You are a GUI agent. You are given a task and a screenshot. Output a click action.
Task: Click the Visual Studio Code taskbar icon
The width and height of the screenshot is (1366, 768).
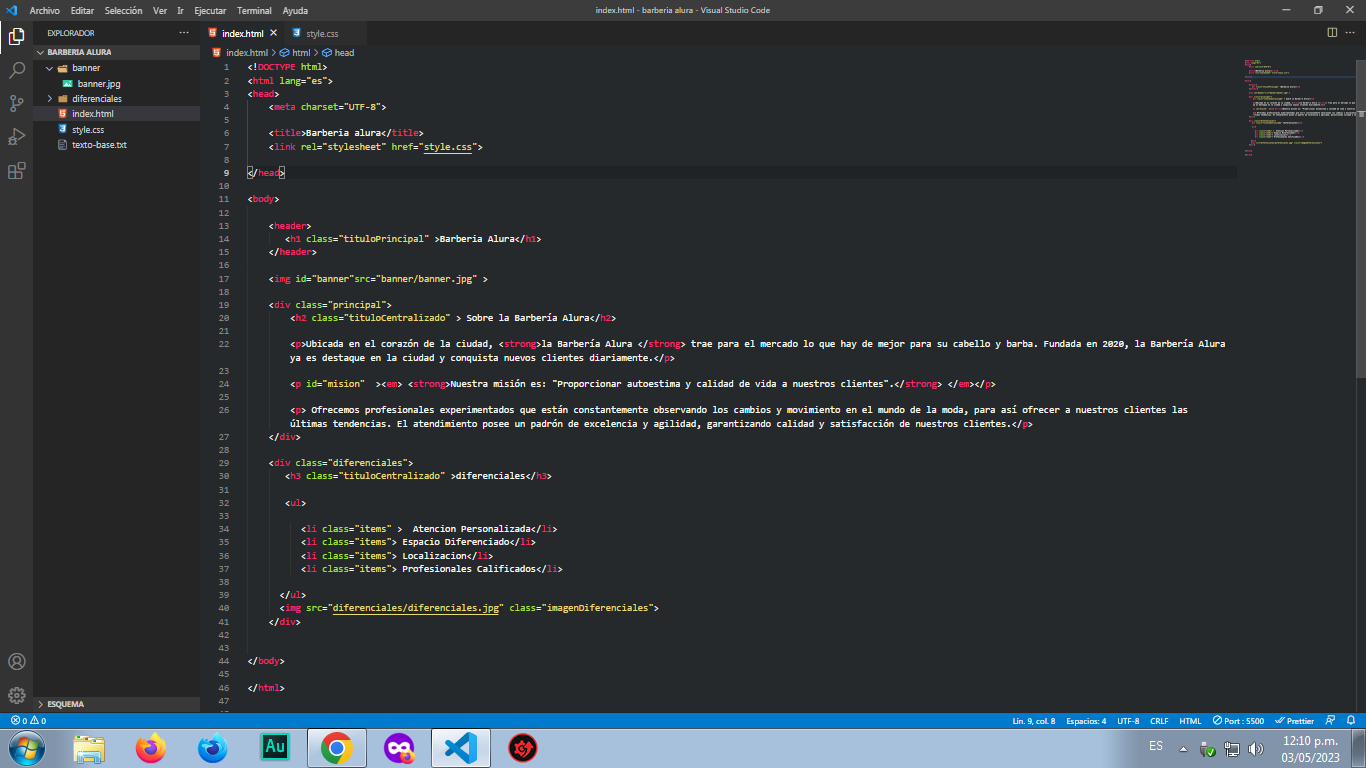tap(460, 748)
